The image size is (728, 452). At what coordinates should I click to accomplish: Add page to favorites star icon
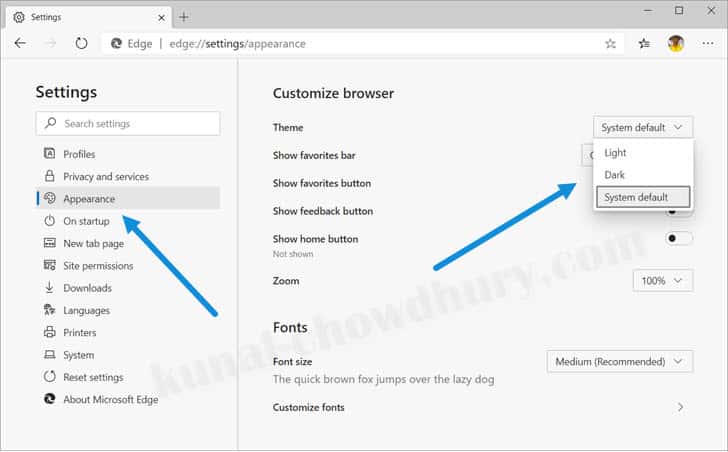tap(610, 44)
